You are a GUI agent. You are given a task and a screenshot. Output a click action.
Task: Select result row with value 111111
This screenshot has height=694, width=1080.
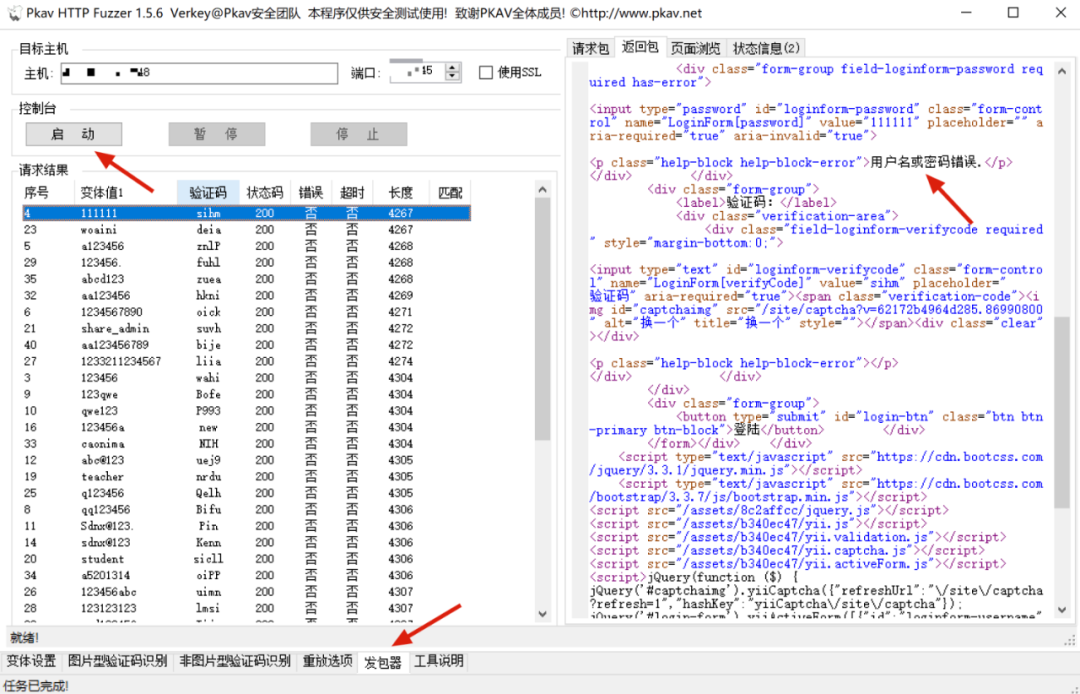pos(247,213)
